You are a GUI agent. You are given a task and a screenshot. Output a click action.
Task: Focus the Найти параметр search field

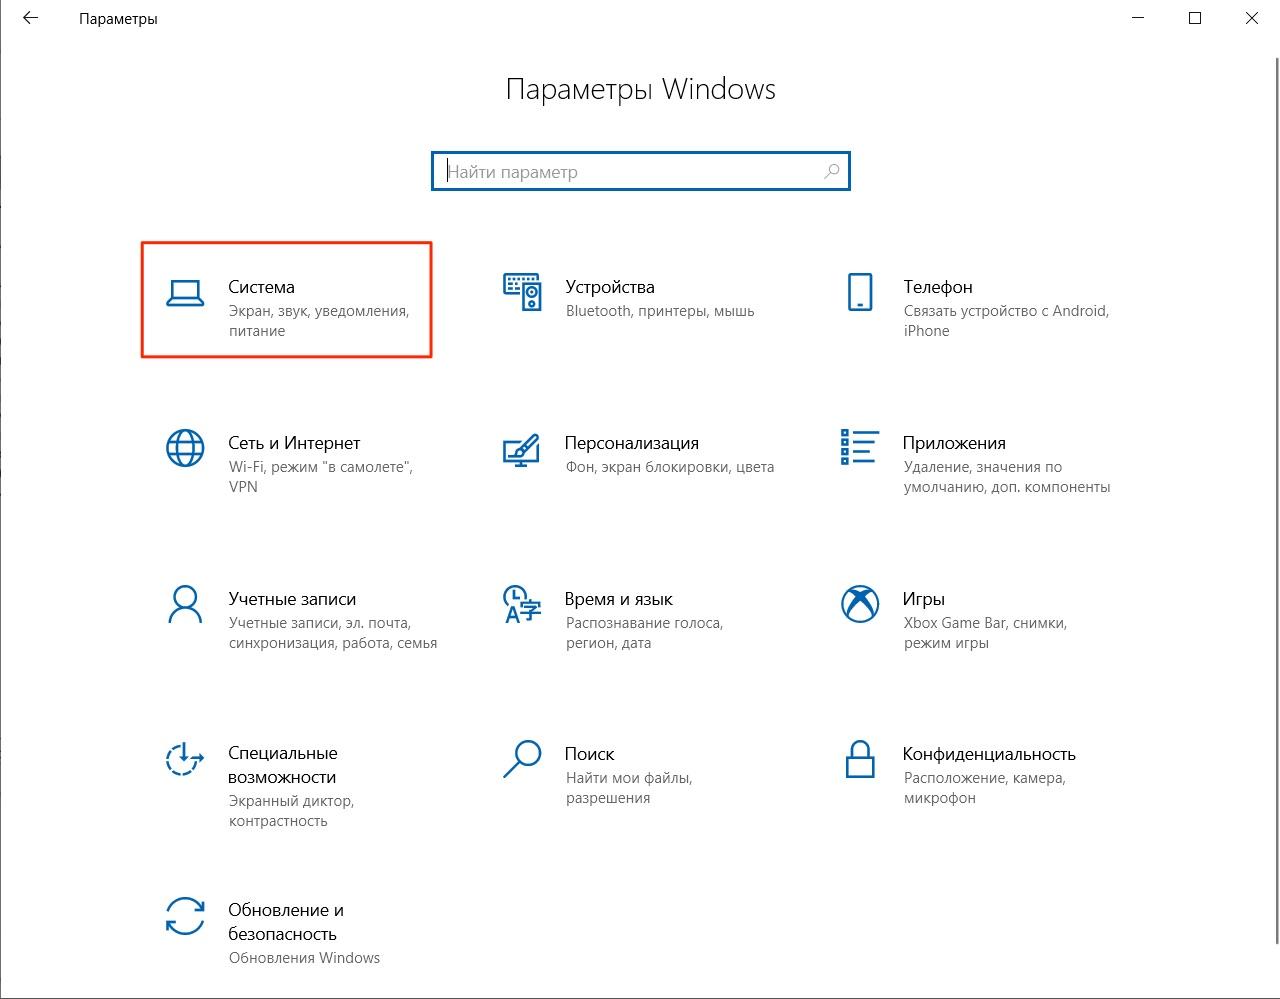tap(641, 171)
